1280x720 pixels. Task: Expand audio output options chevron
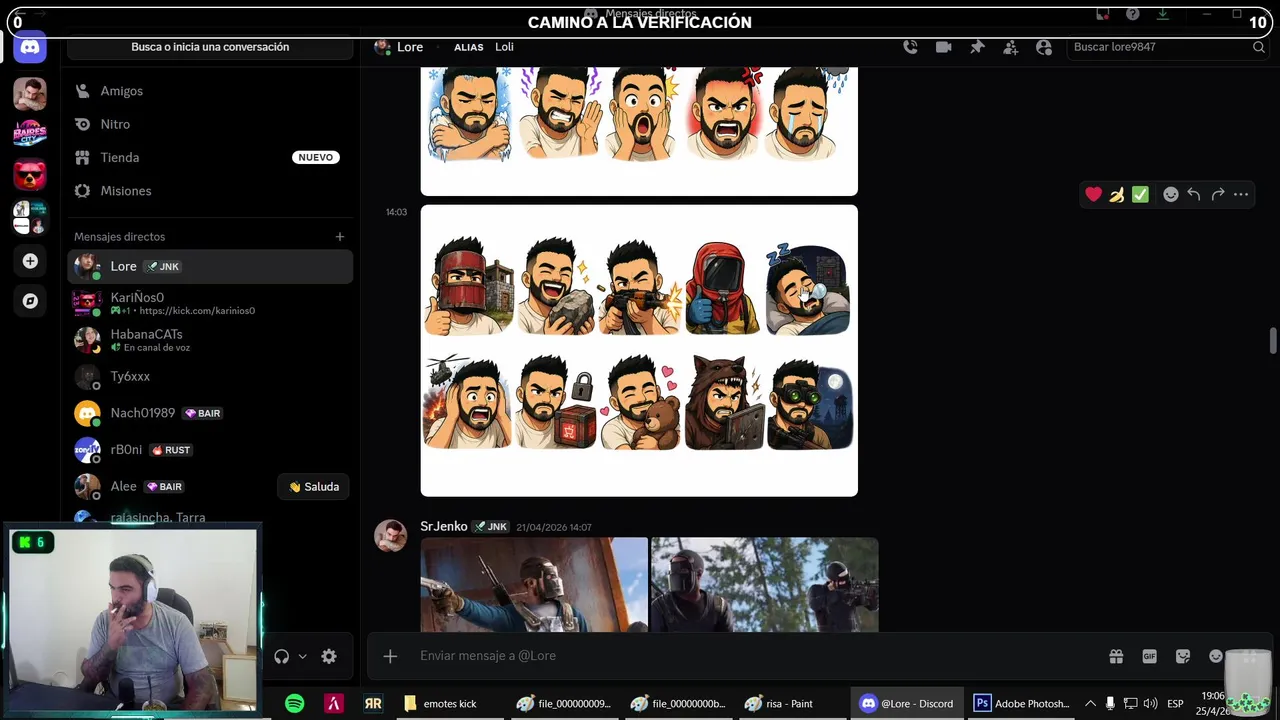302,657
